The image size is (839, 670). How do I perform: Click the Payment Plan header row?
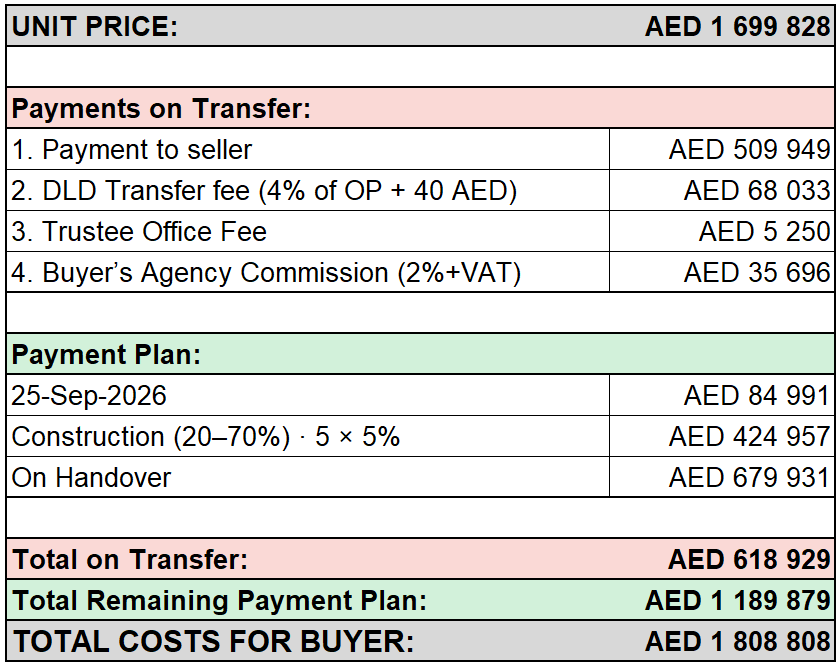[420, 354]
